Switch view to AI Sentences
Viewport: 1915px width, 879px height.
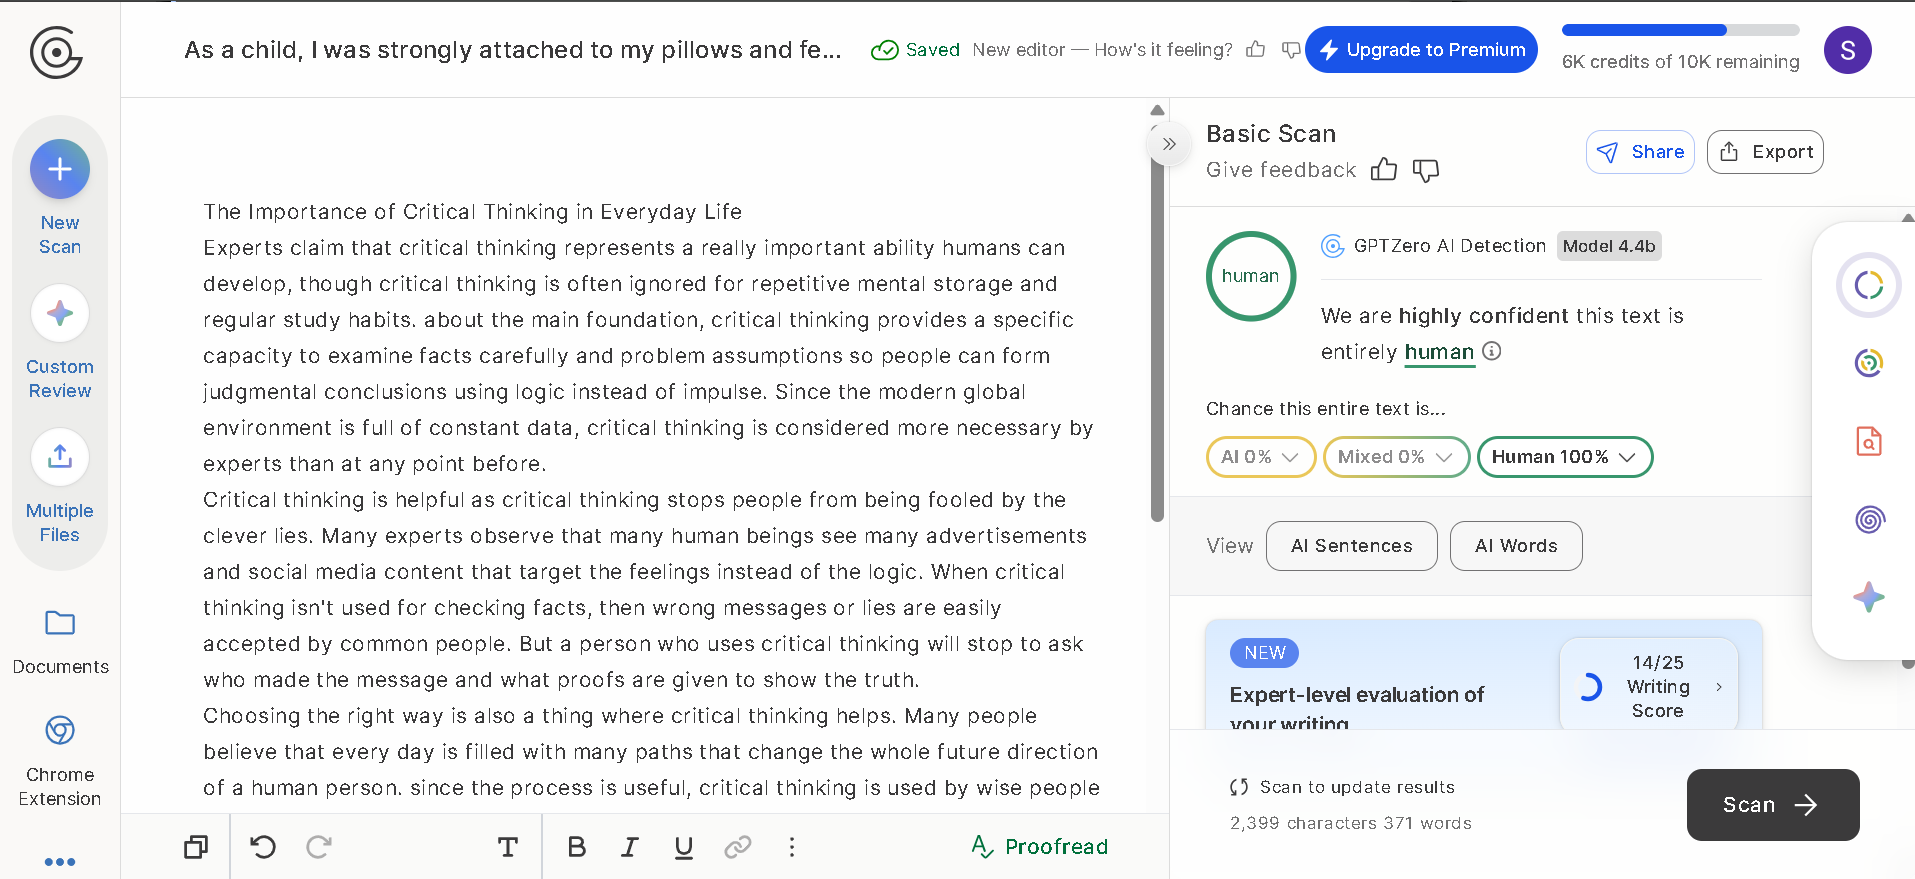[1351, 546]
